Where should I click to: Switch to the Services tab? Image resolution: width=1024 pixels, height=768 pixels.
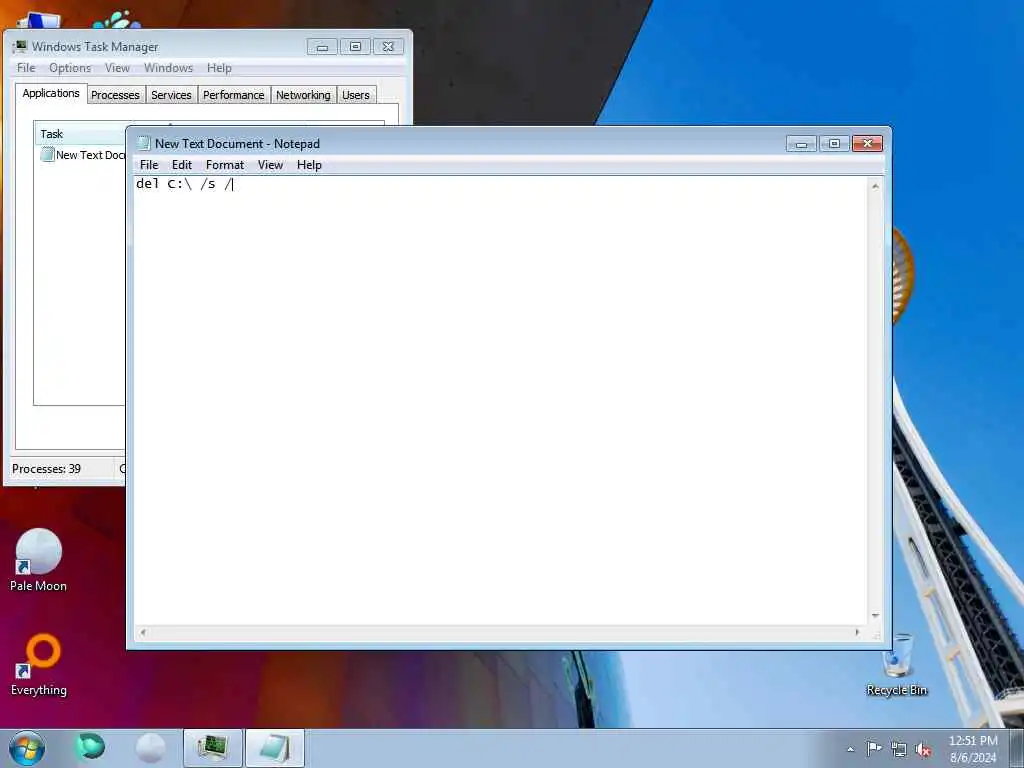click(x=171, y=95)
